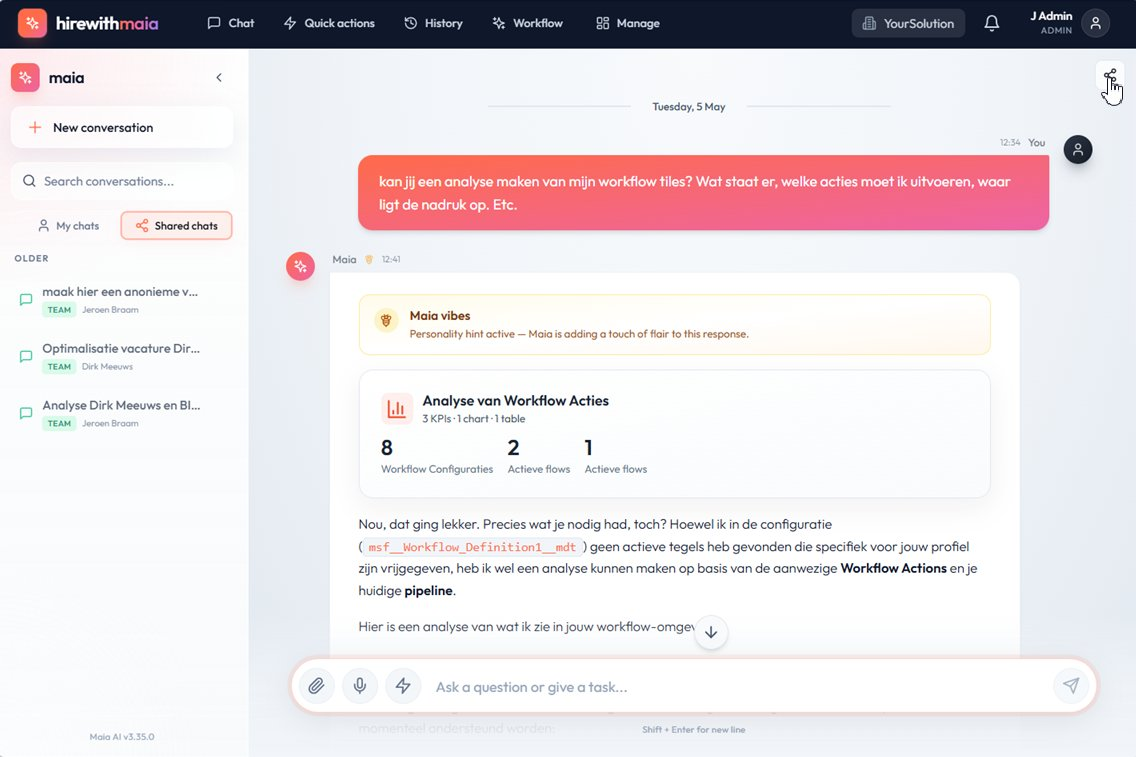Click TEAM badge under 'maak hier een anonieme'

[x=59, y=310]
